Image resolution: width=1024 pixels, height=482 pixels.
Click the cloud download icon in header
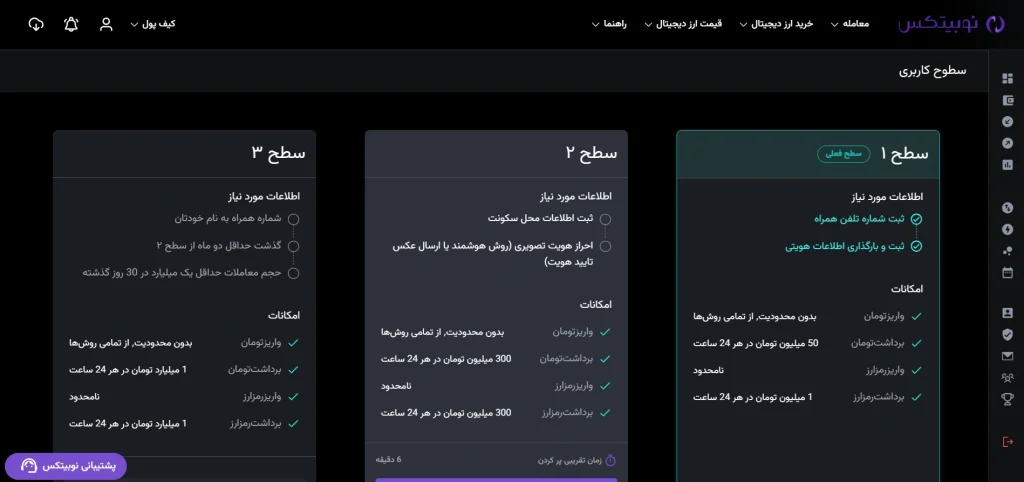tap(36, 24)
